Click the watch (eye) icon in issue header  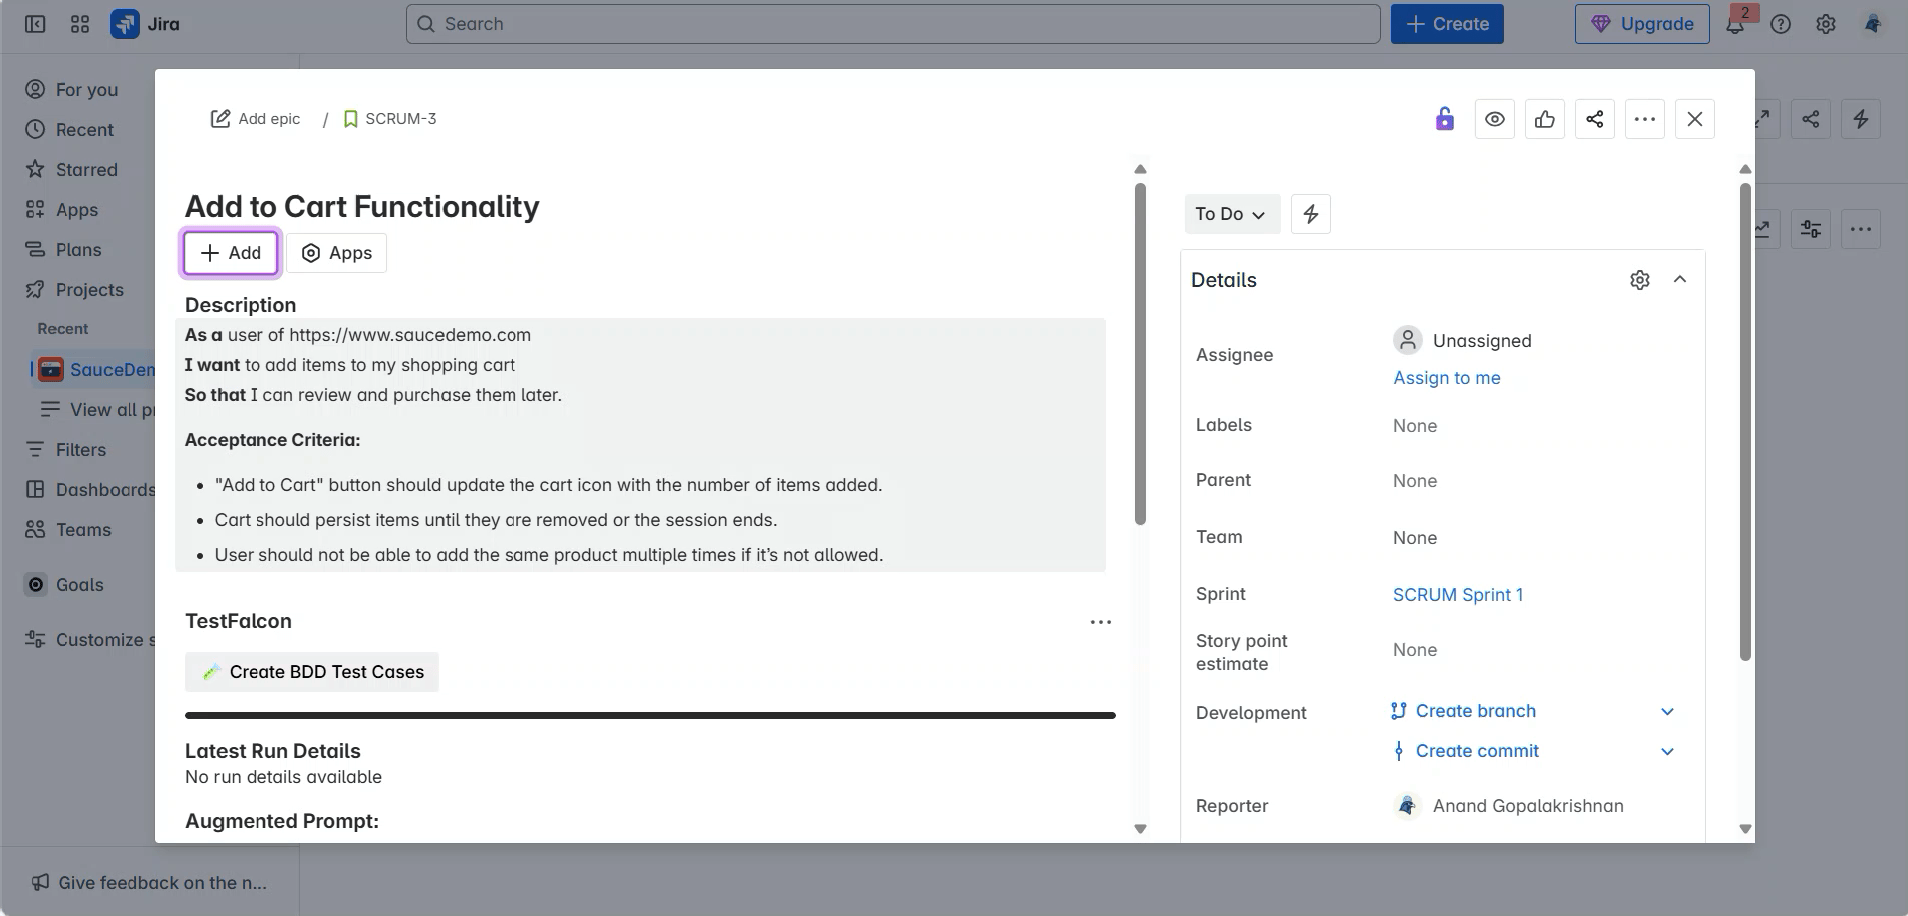coord(1494,119)
